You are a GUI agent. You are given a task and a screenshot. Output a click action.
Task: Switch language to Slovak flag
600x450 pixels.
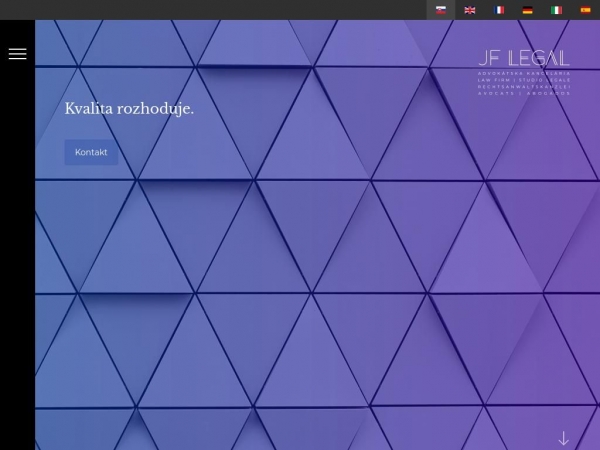441,10
